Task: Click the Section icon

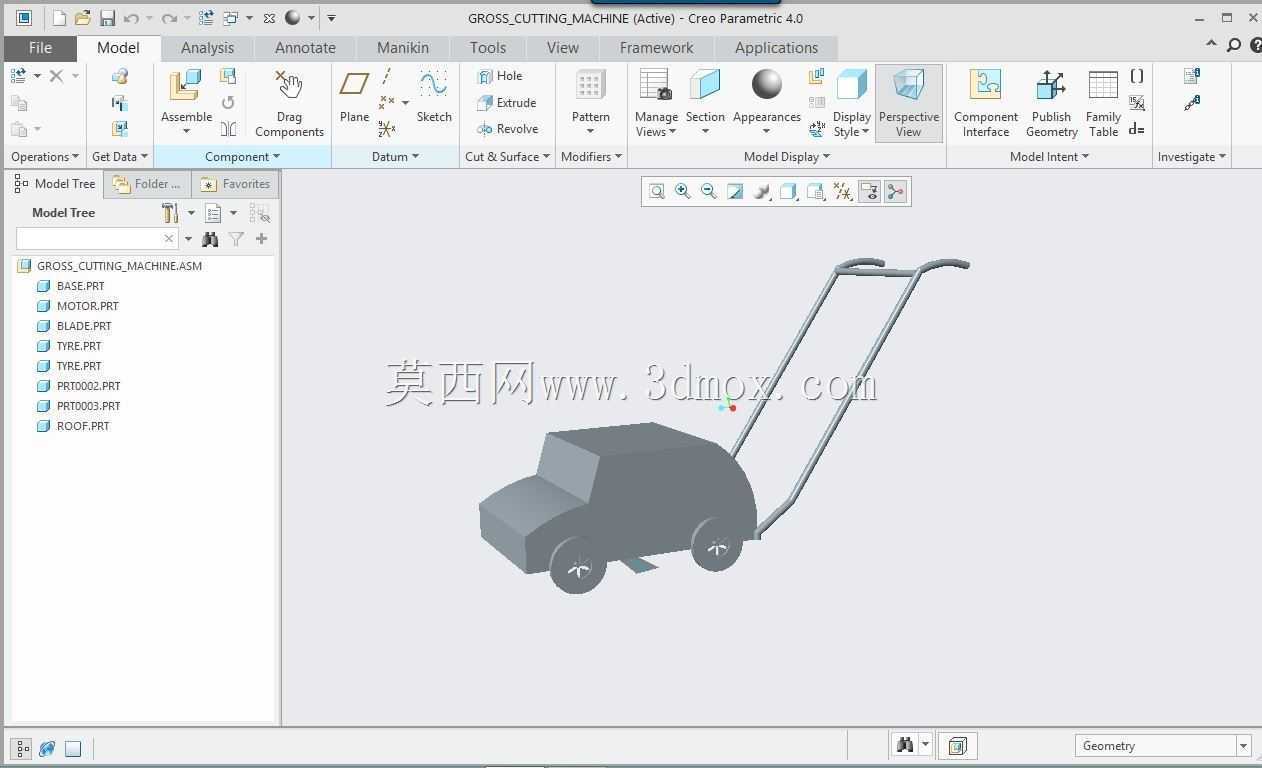Action: click(705, 85)
